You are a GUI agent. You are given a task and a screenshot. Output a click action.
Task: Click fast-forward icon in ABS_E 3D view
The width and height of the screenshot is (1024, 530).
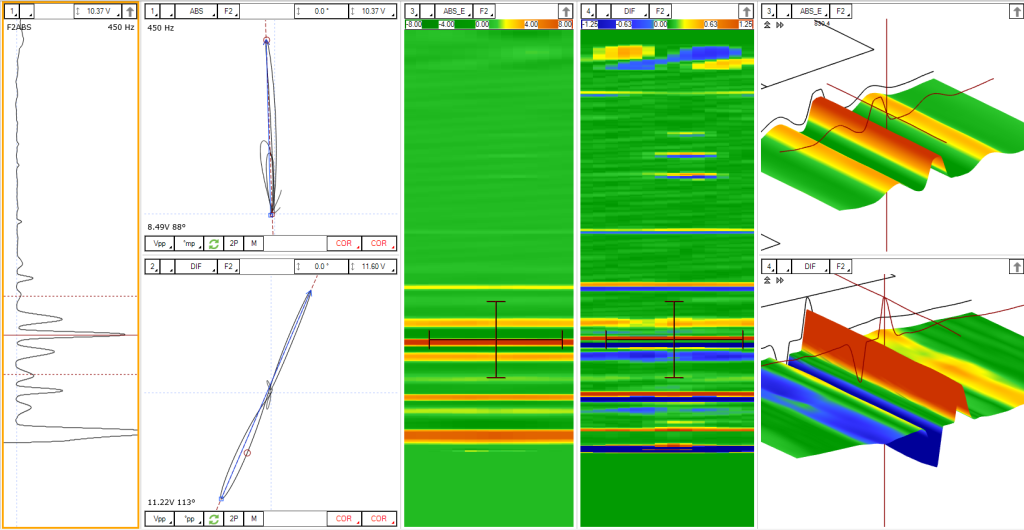point(780,25)
